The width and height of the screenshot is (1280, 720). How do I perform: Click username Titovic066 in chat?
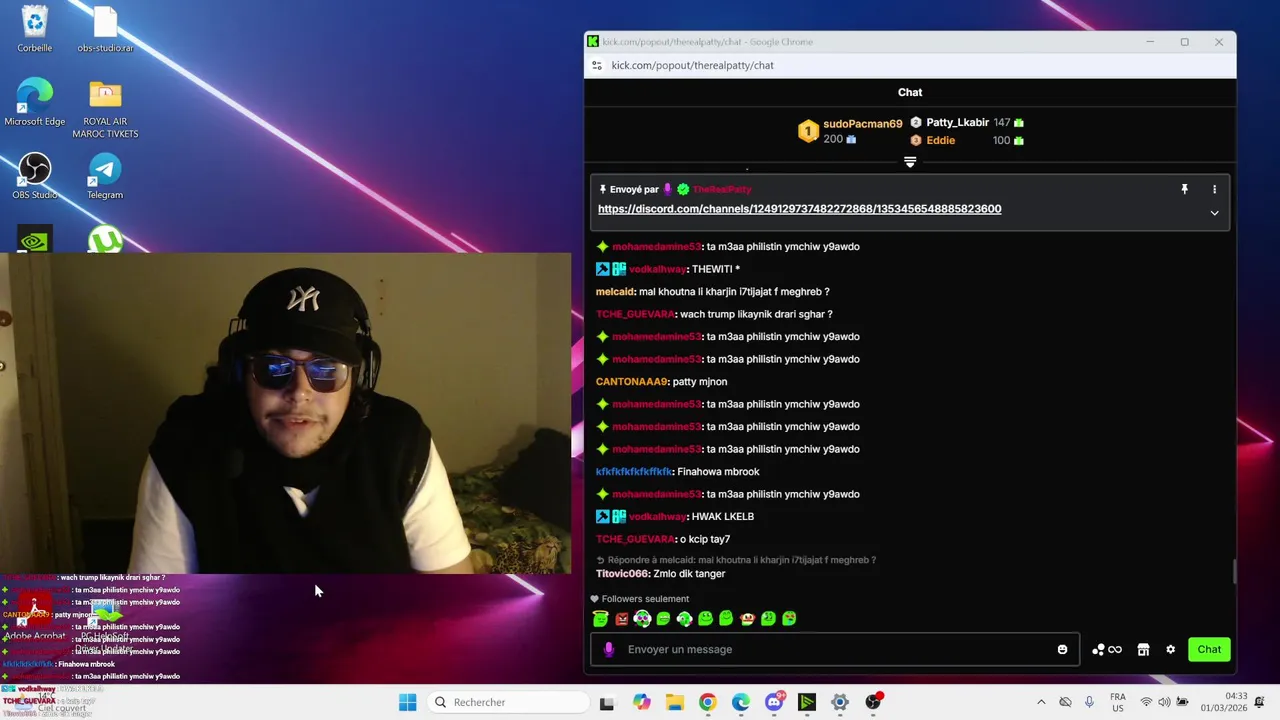point(621,574)
